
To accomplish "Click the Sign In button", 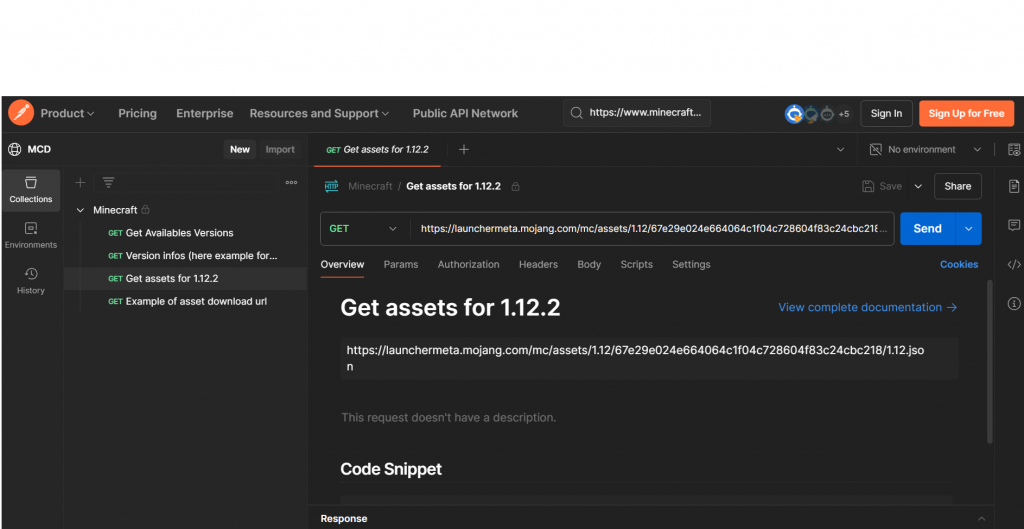I will 886,114.
